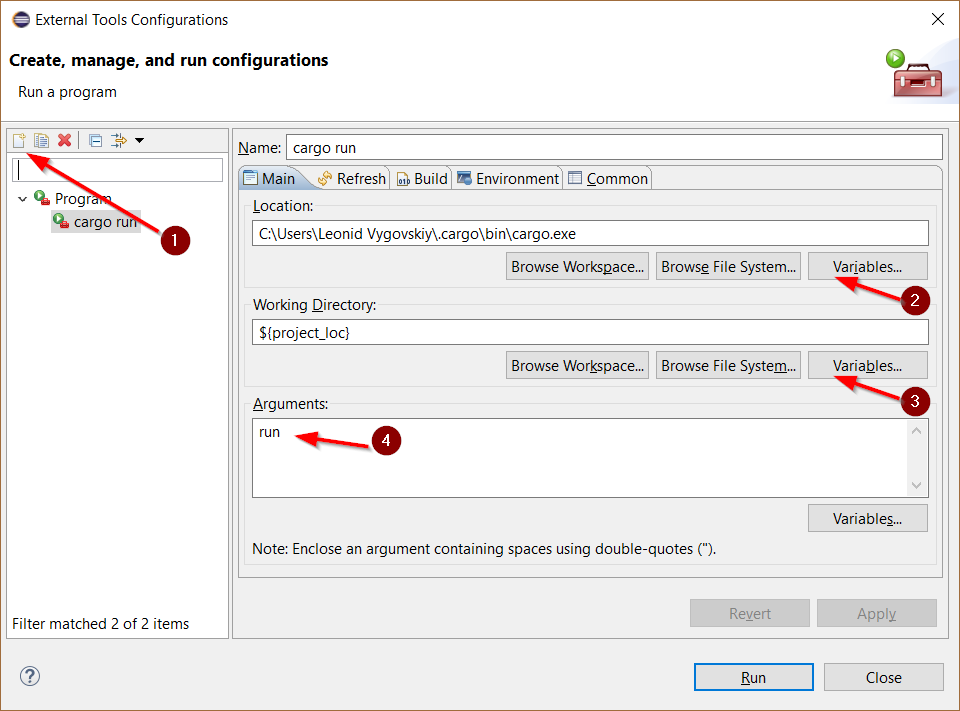Create a new launch configuration
The width and height of the screenshot is (960, 711).
pyautogui.click(x=18, y=140)
